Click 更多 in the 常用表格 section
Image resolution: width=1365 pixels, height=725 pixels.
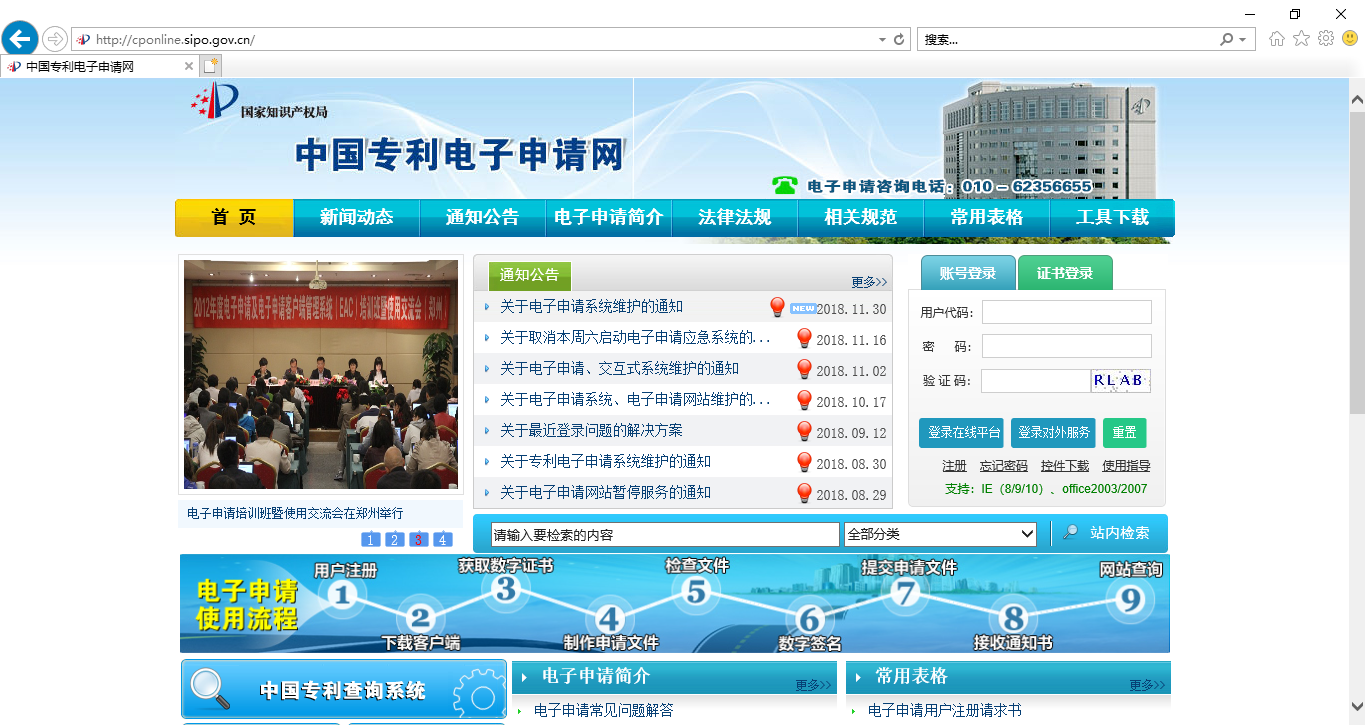pyautogui.click(x=1147, y=685)
